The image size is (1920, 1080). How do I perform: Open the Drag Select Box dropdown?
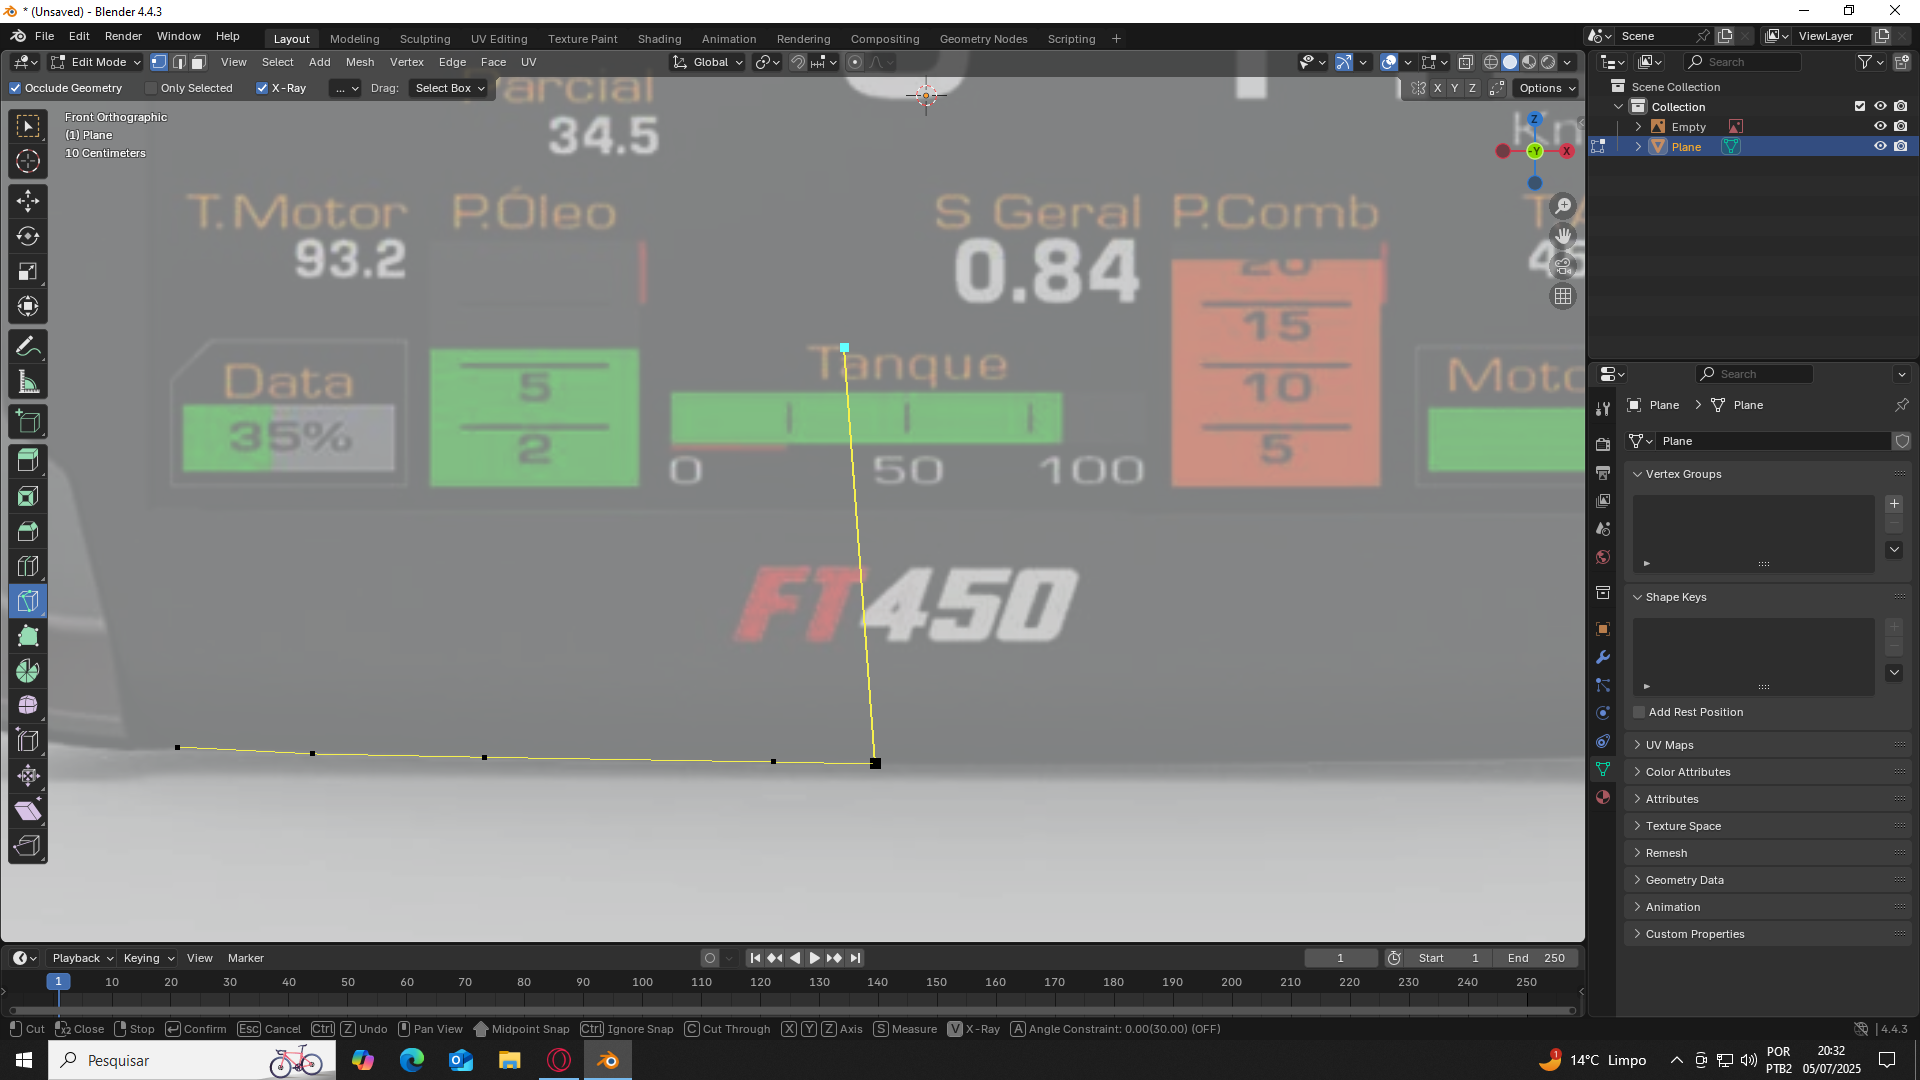pos(449,88)
